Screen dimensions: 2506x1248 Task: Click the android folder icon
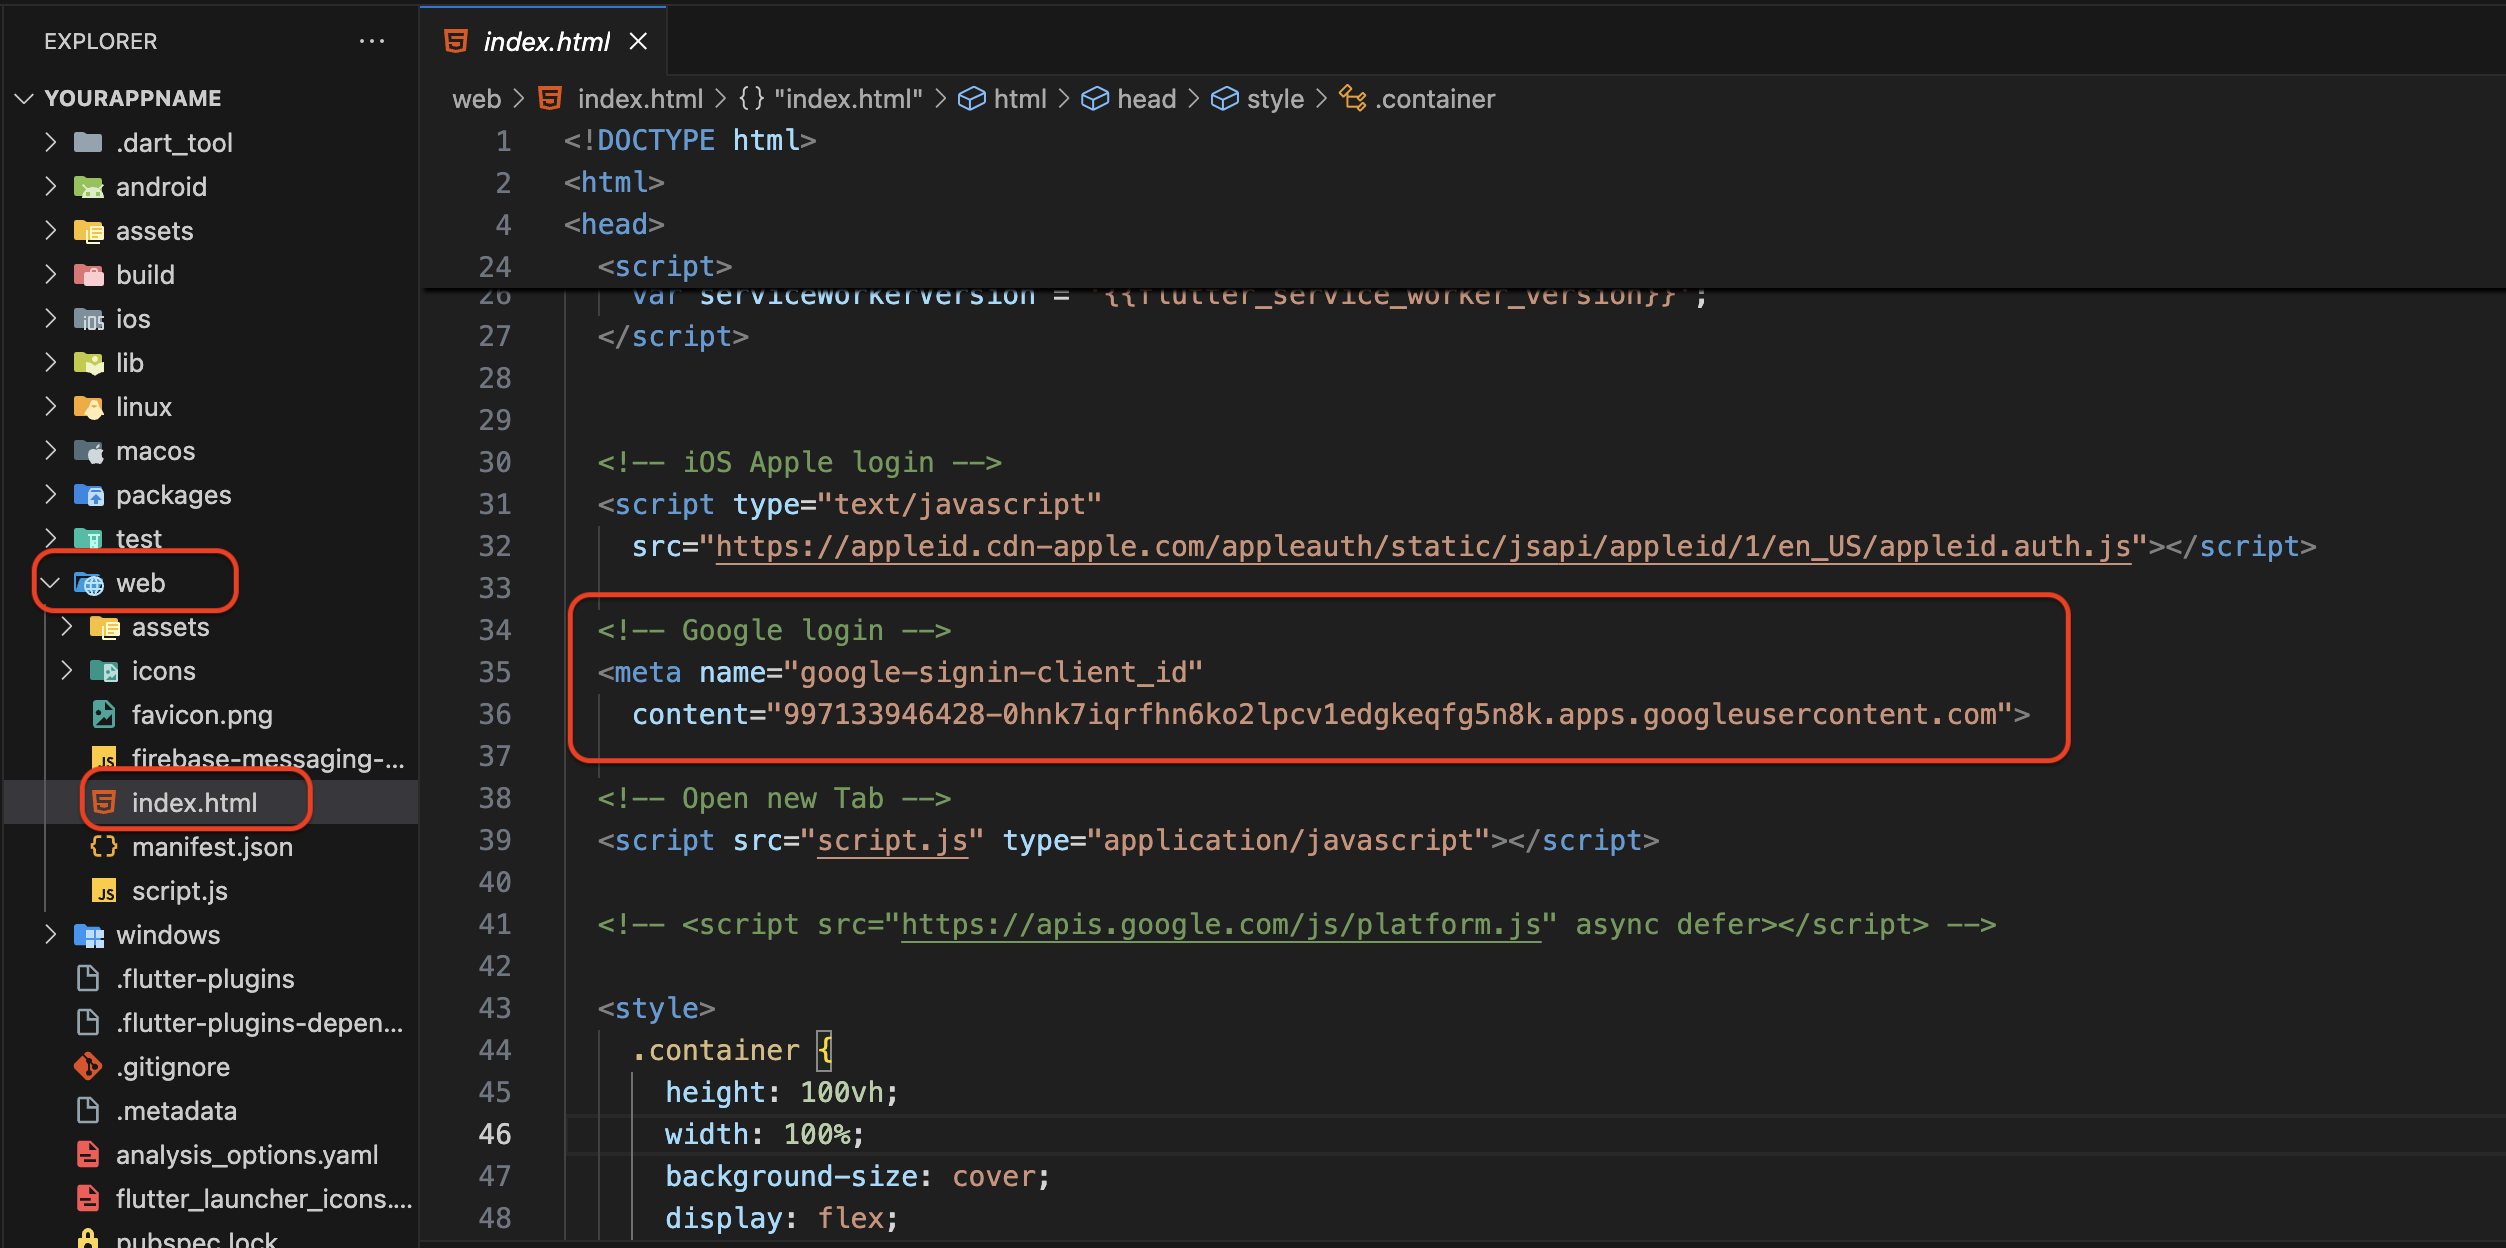89,187
